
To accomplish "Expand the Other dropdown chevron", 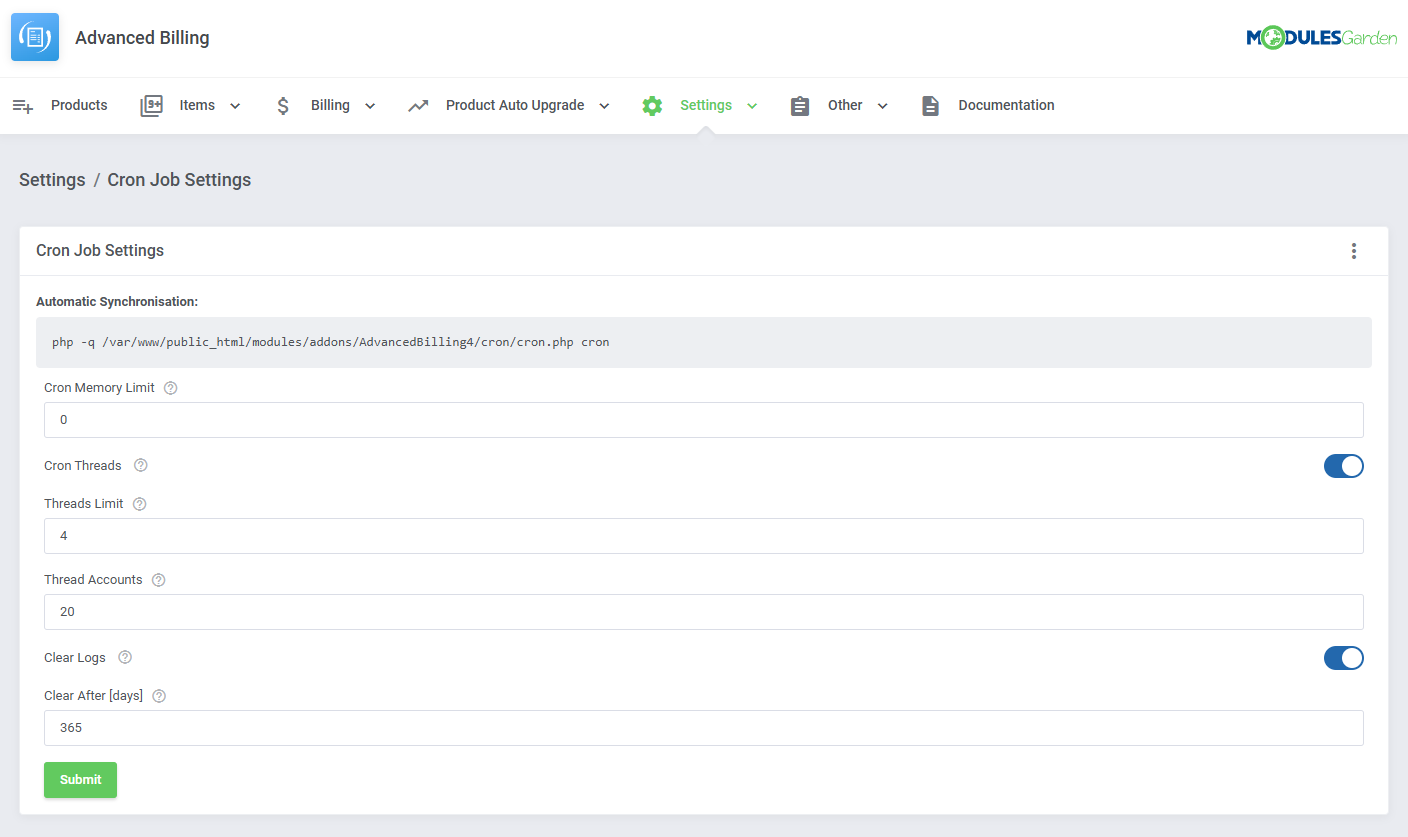I will click(x=882, y=106).
